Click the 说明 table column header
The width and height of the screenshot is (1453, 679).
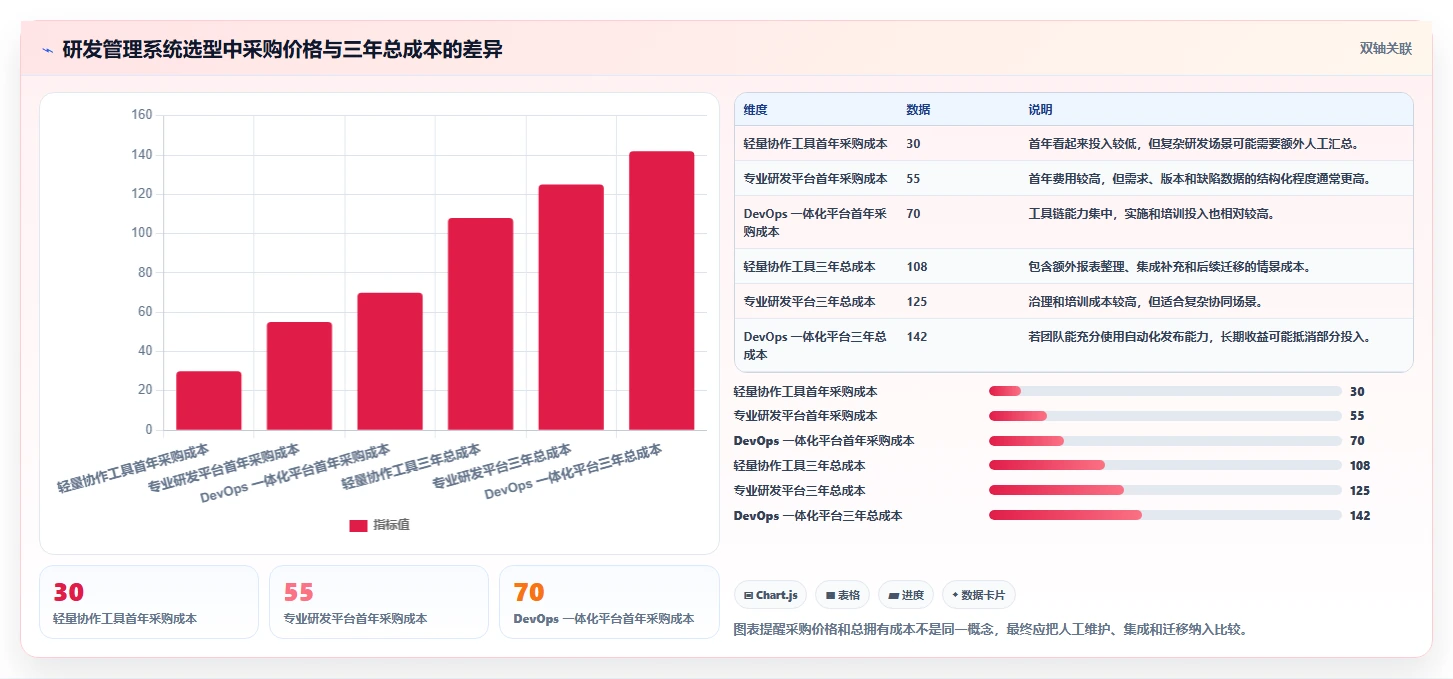1041,110
